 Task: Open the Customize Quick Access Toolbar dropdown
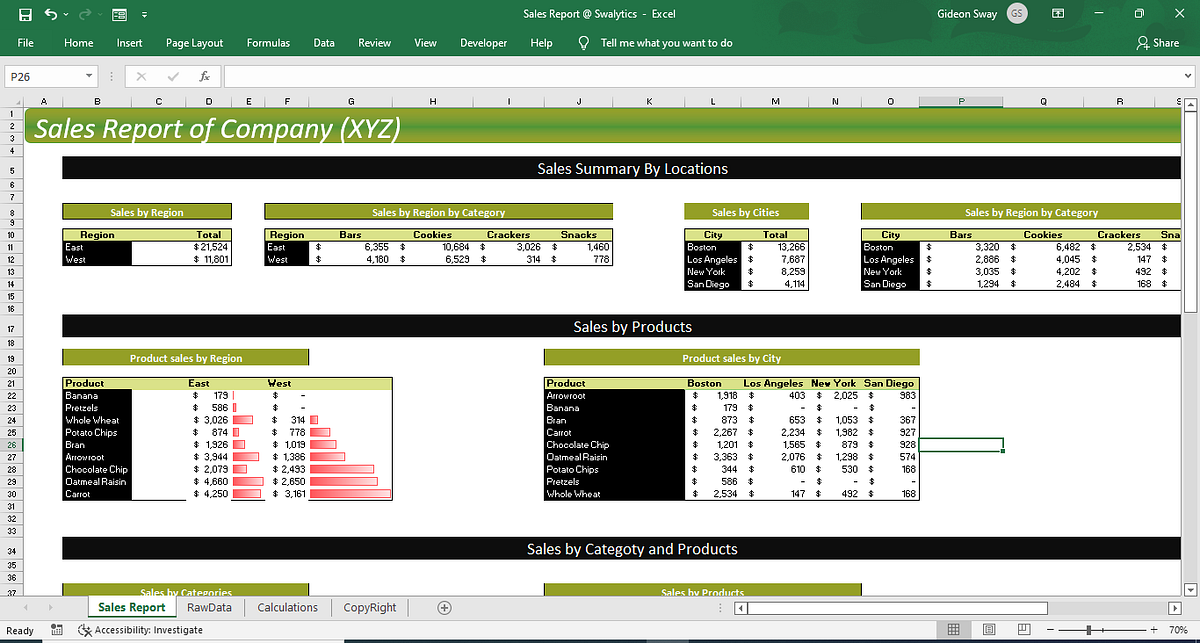tap(143, 14)
